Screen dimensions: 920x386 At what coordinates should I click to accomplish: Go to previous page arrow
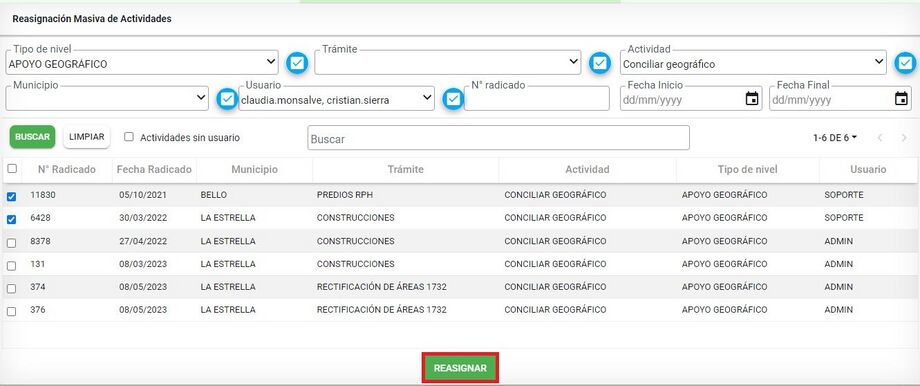tap(880, 138)
